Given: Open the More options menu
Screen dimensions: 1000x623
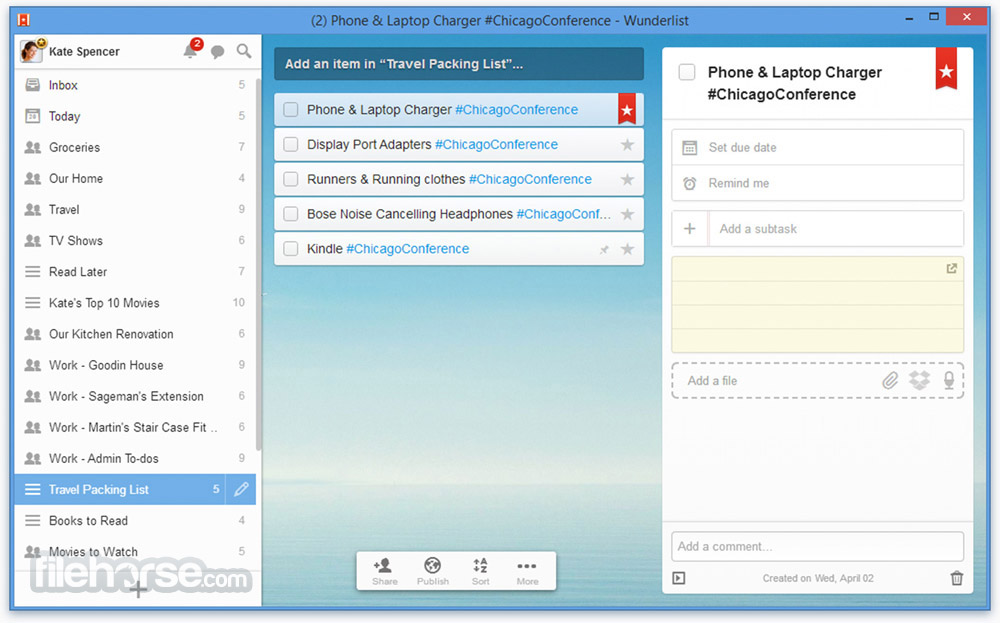Looking at the screenshot, I should click(527, 571).
